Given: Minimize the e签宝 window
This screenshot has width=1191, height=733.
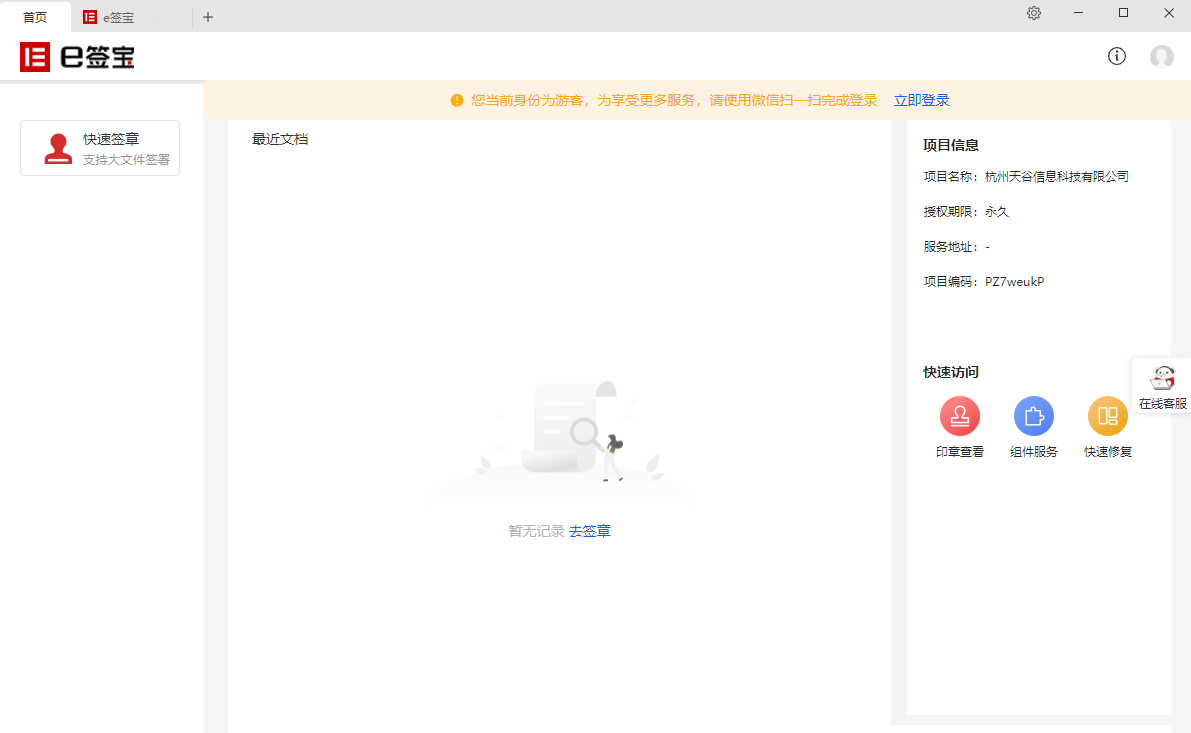Looking at the screenshot, I should coord(1079,13).
